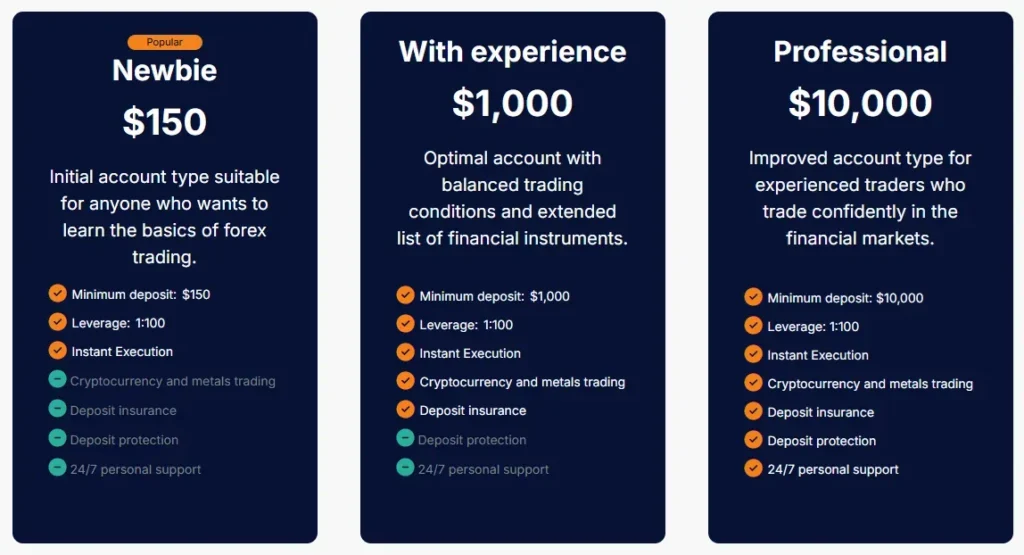Click With experience Deposit protection minus icon

click(405, 438)
